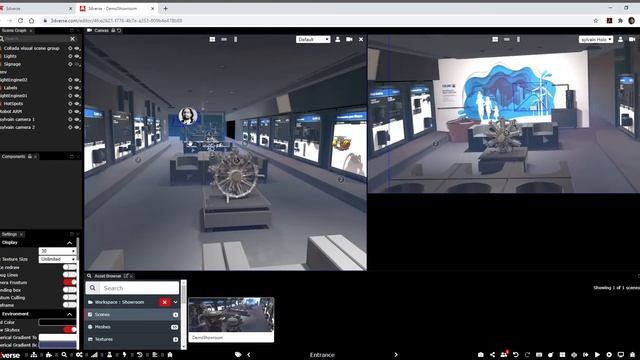Image resolution: width=640 pixels, height=360 pixels.
Task: Open a new browser tab
Action: [x=165, y=8]
